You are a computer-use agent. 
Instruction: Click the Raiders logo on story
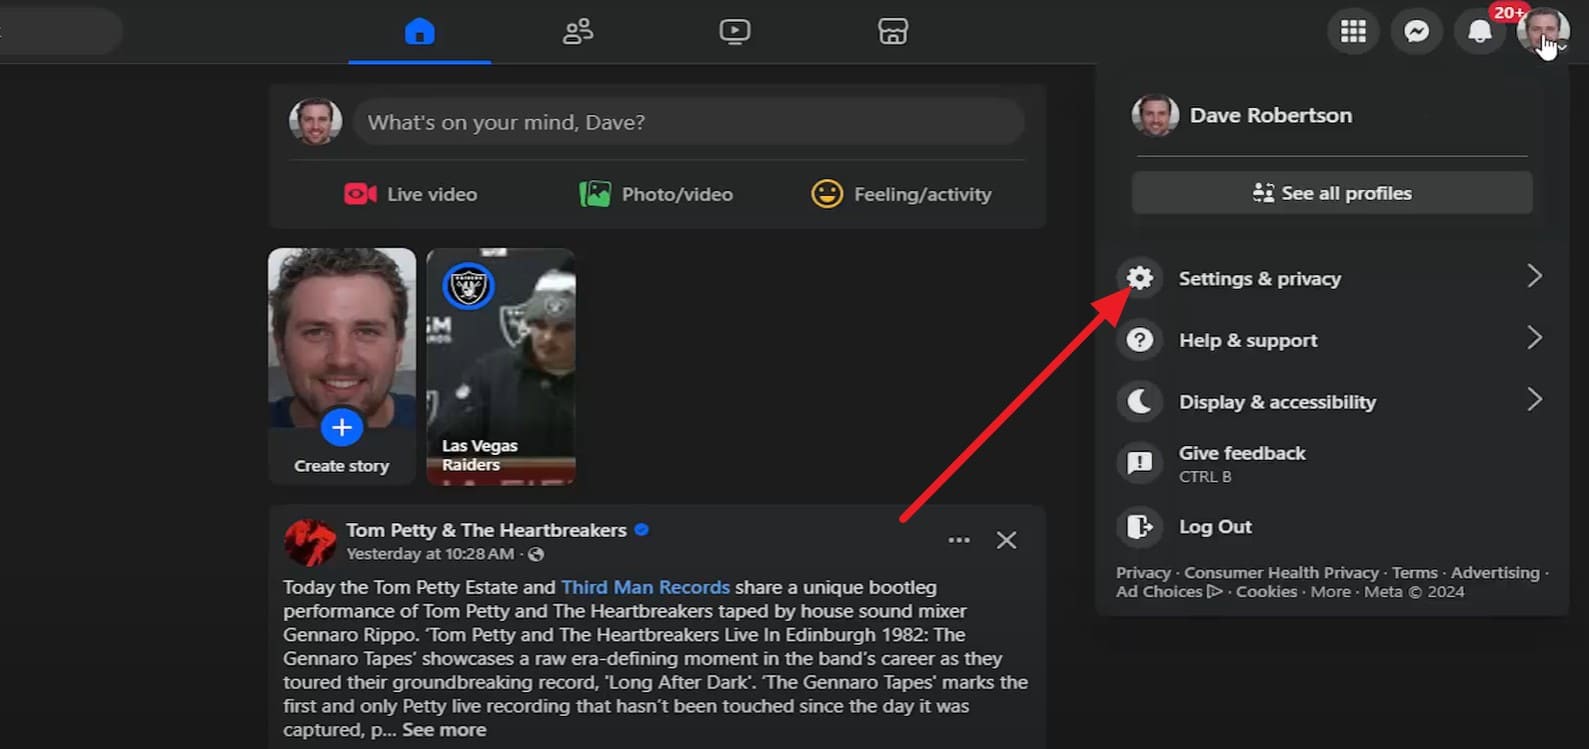468,287
